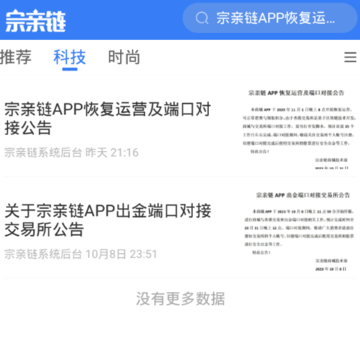360x360 pixels.
Task: Open the hamburger category menu icon
Action: 350,57
